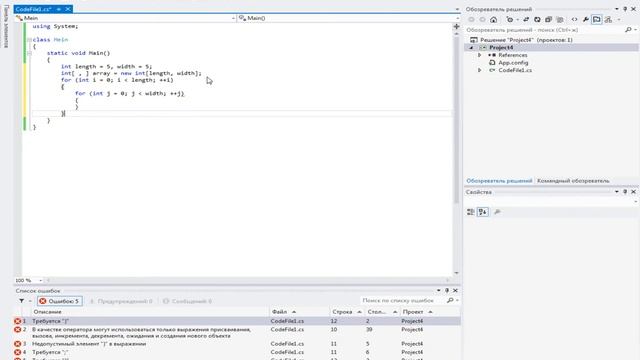Collapse the class Mein code region
Viewport: 640px width, 360px height.
pyautogui.click(x=29, y=40)
